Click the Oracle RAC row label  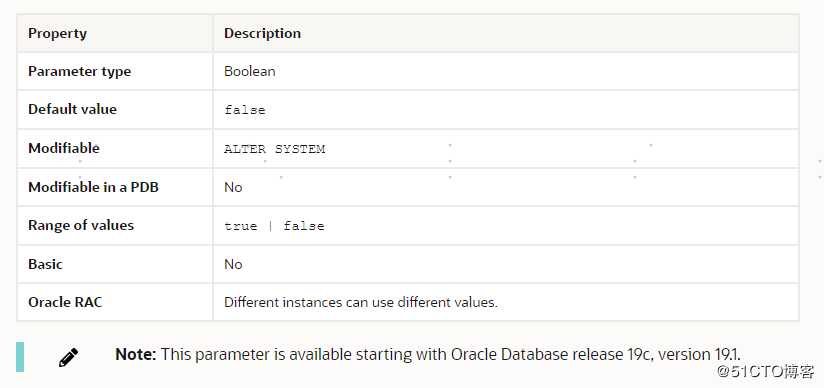[x=65, y=302]
